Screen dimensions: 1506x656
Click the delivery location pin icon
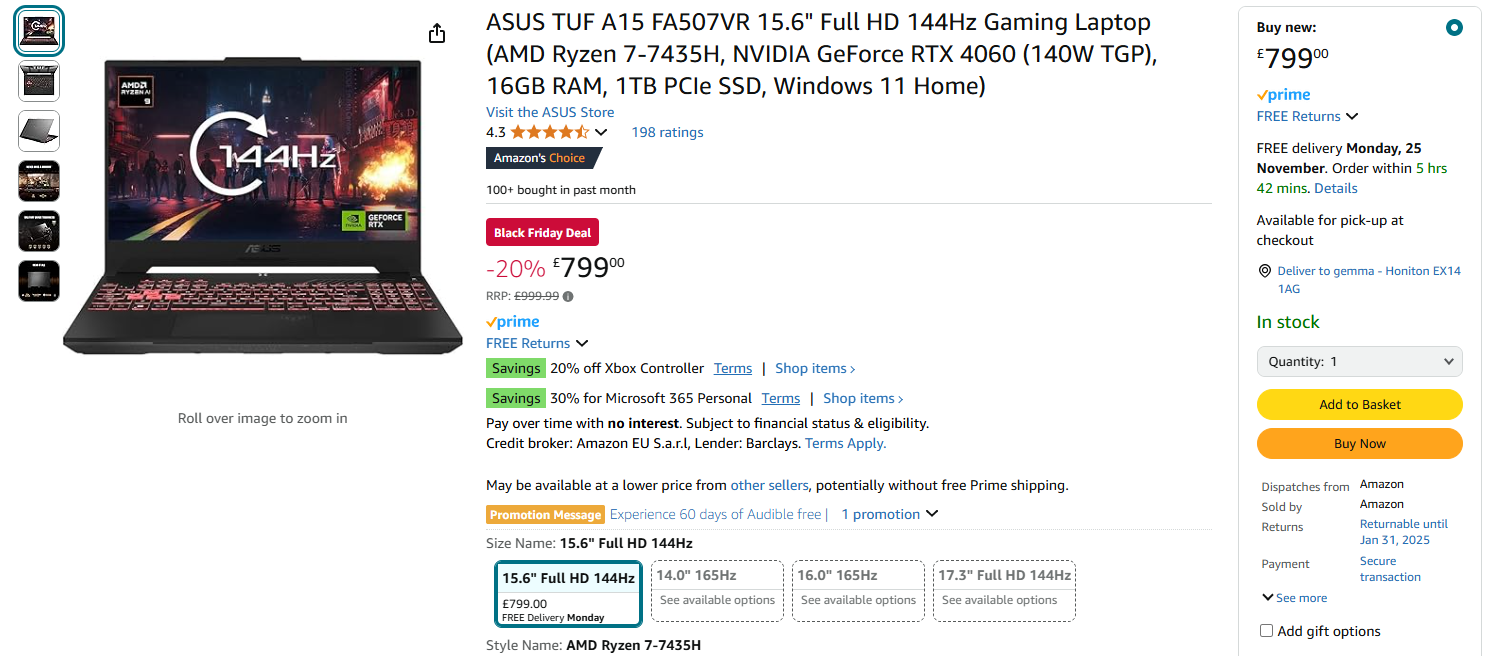1265,271
